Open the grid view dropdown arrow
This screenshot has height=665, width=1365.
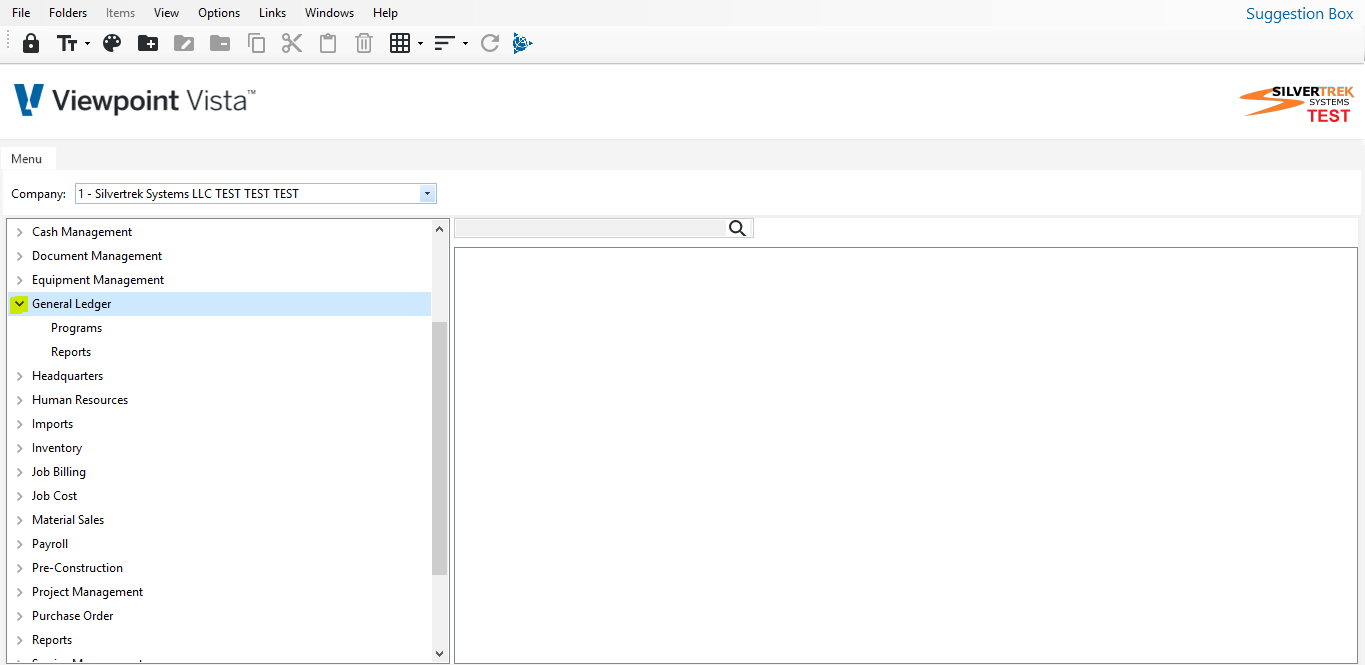(x=420, y=44)
